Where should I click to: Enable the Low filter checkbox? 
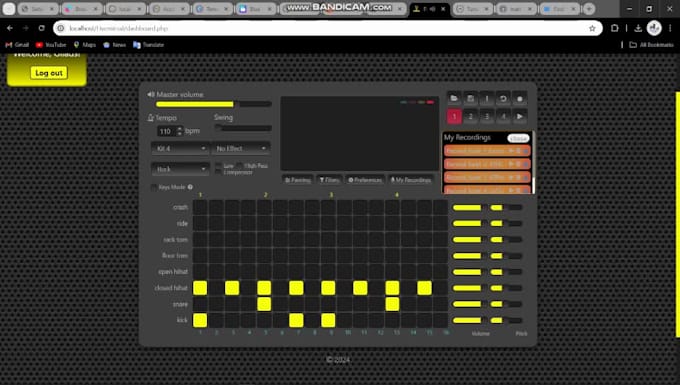(x=219, y=166)
